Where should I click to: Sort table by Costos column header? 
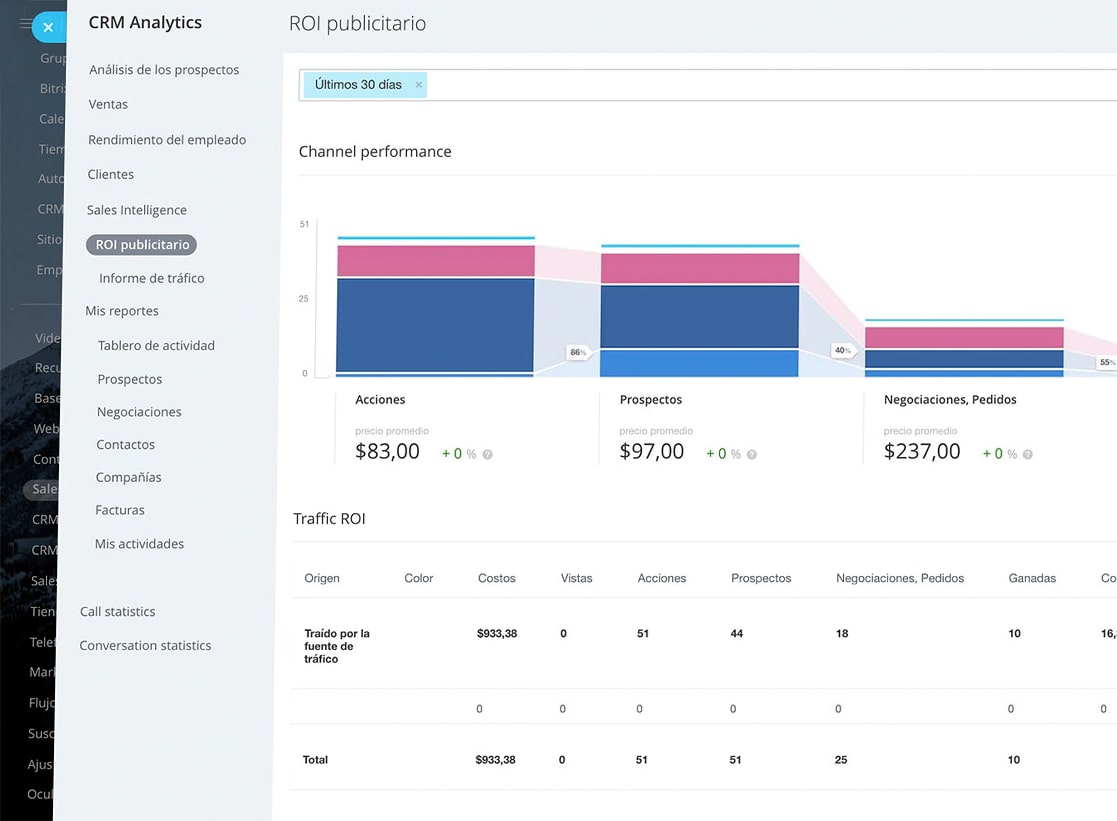tap(497, 578)
